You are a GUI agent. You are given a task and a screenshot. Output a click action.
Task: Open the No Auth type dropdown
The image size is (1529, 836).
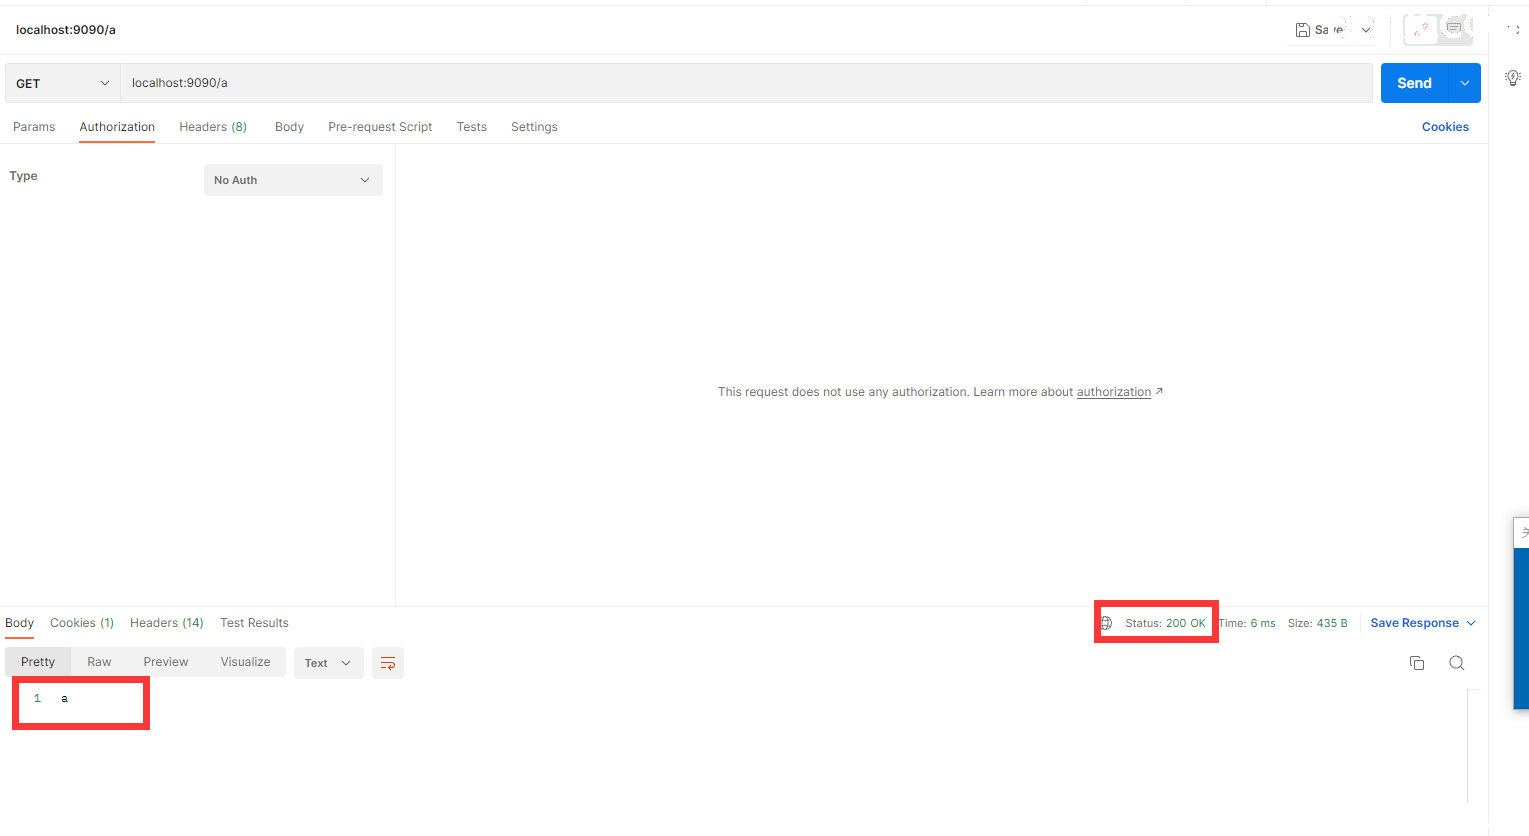pyautogui.click(x=293, y=180)
